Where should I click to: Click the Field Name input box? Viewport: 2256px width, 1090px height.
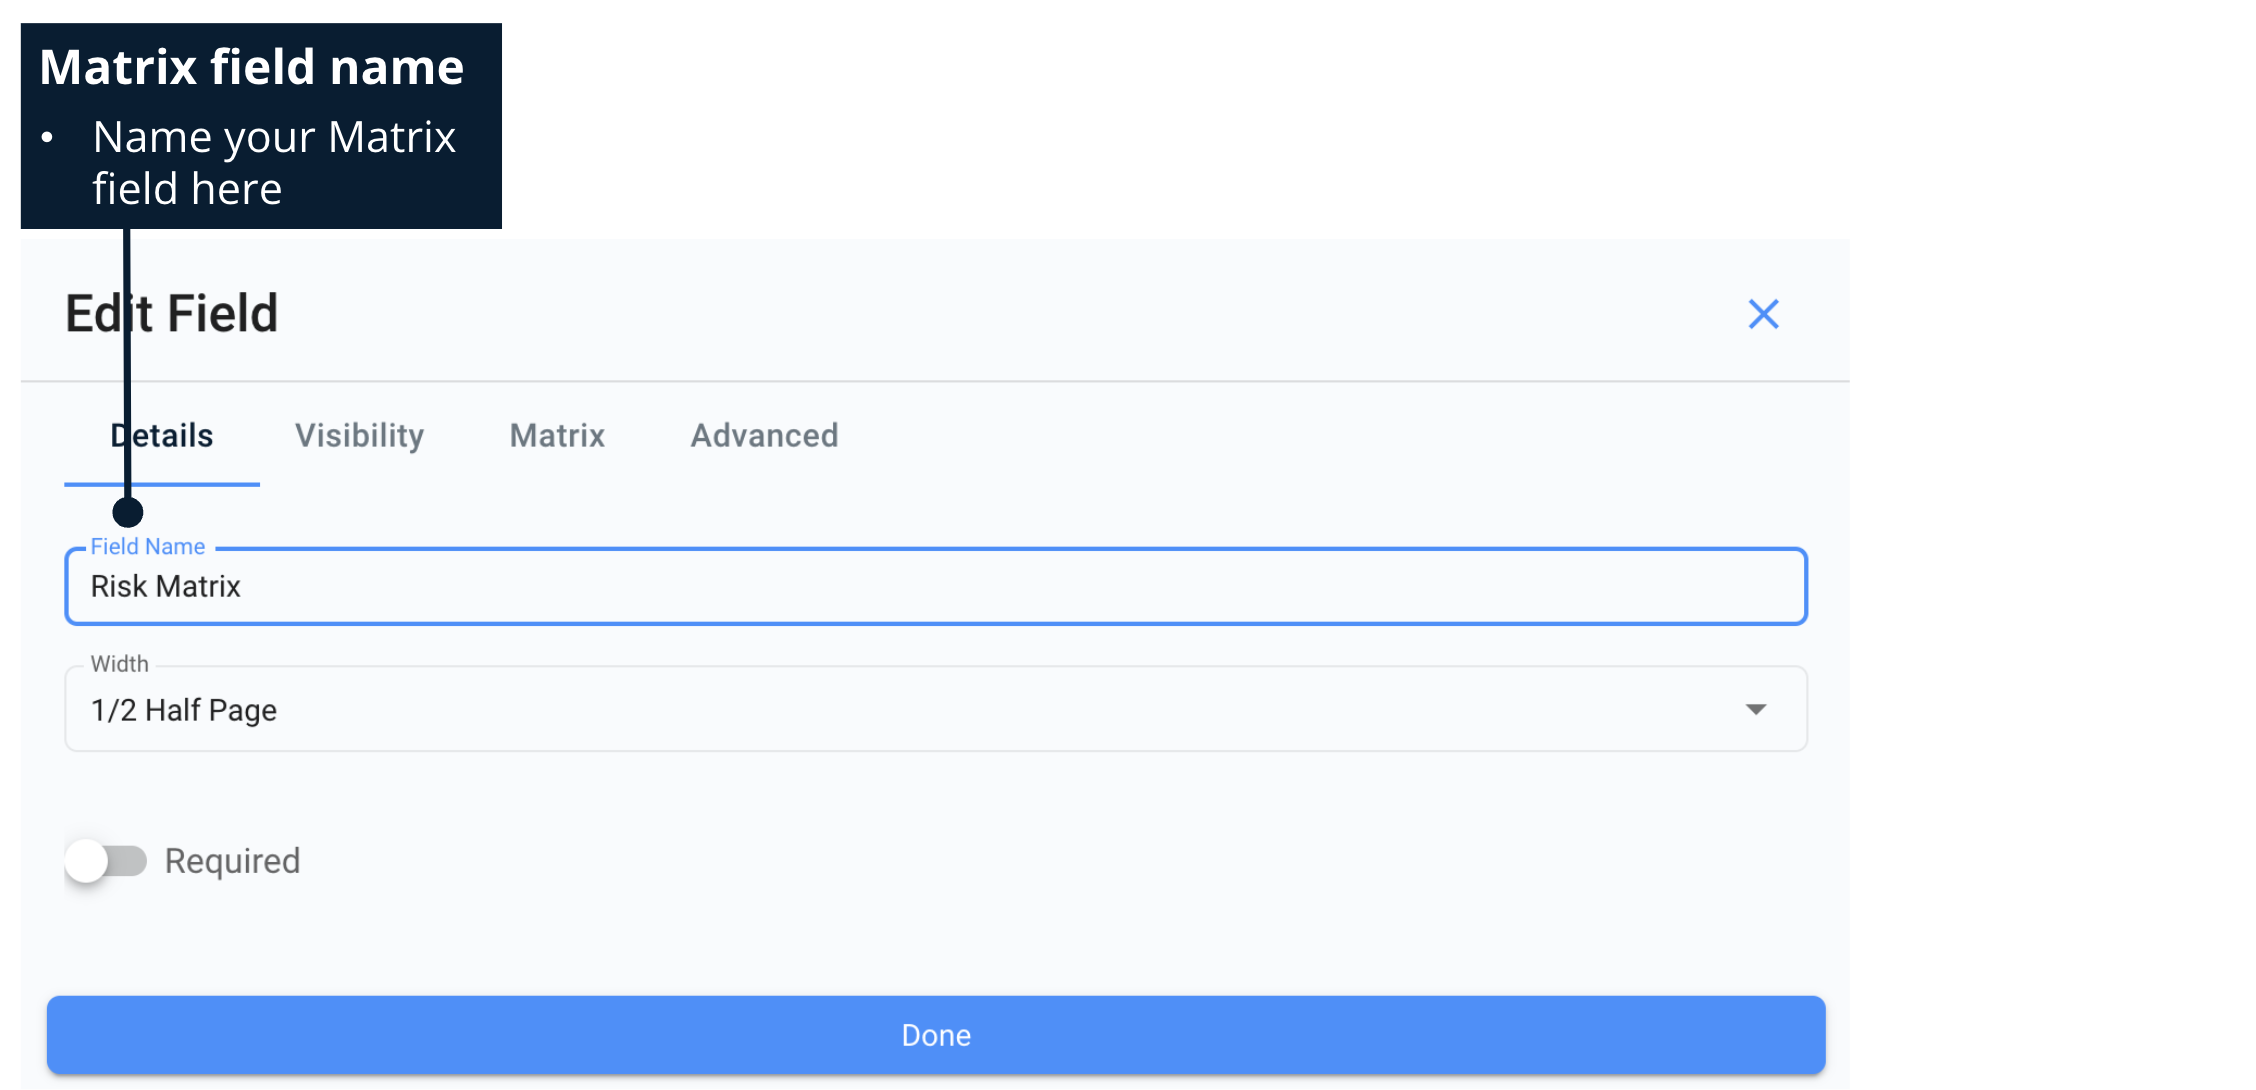click(x=935, y=587)
